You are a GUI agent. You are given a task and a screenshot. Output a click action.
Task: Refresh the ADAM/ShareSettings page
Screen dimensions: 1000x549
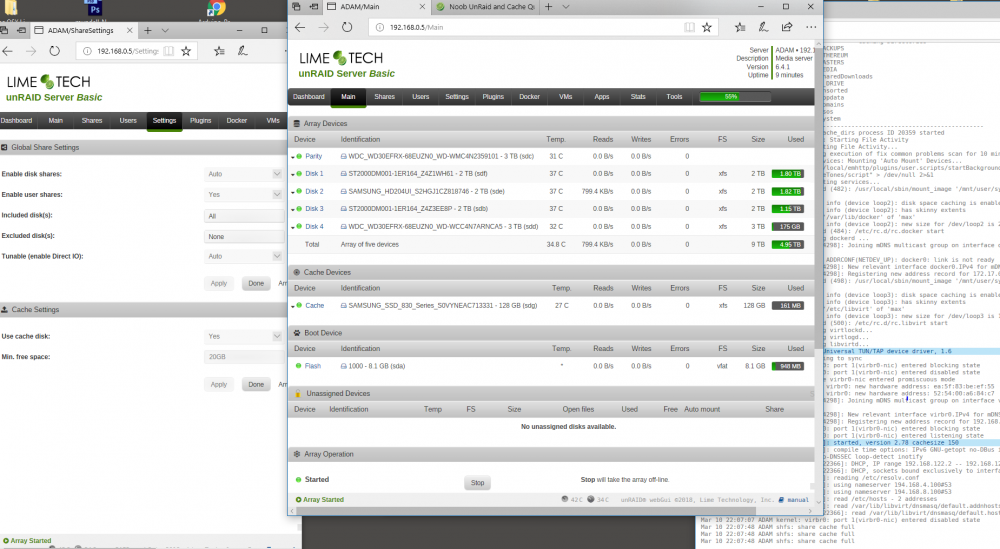pos(55,51)
